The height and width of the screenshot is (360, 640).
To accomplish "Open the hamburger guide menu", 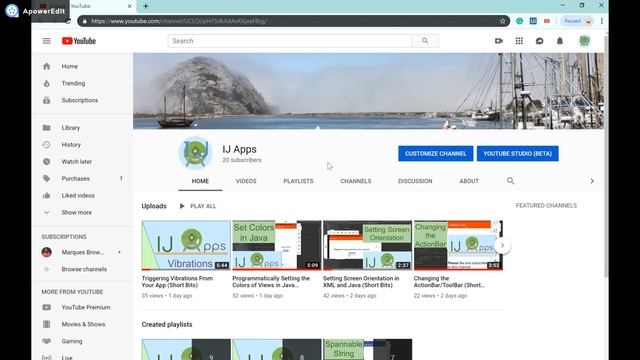I will tap(47, 41).
